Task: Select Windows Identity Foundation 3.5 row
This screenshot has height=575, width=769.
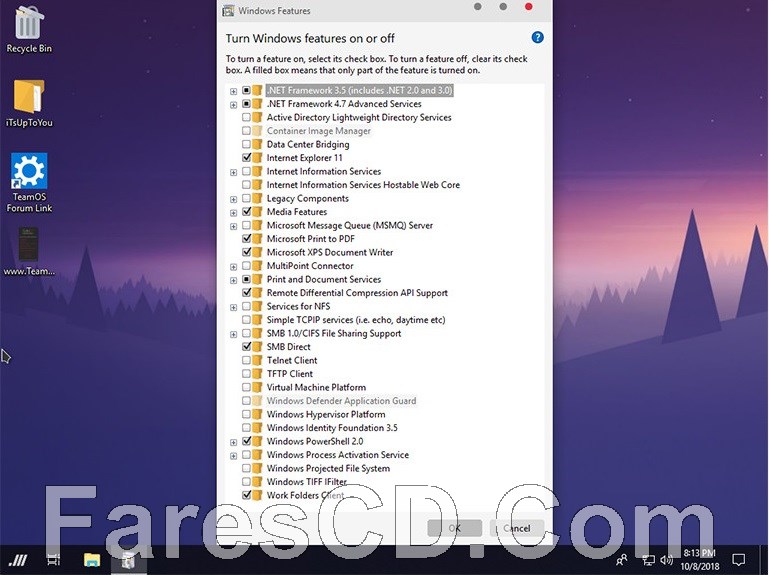Action: click(332, 428)
